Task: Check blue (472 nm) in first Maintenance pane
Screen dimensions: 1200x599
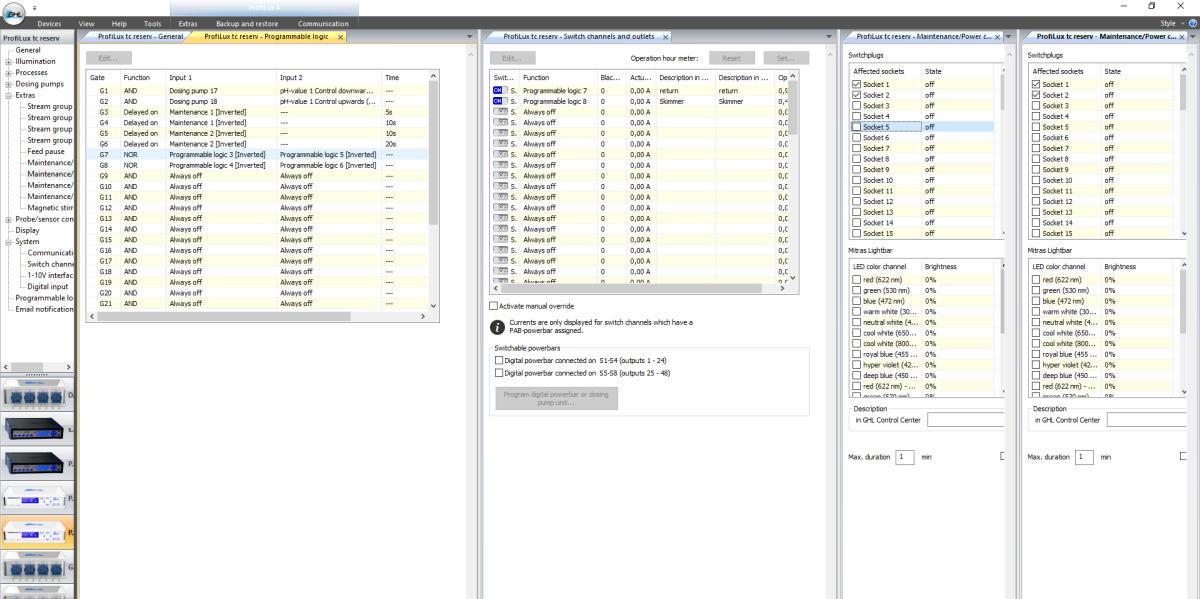Action: pos(855,301)
